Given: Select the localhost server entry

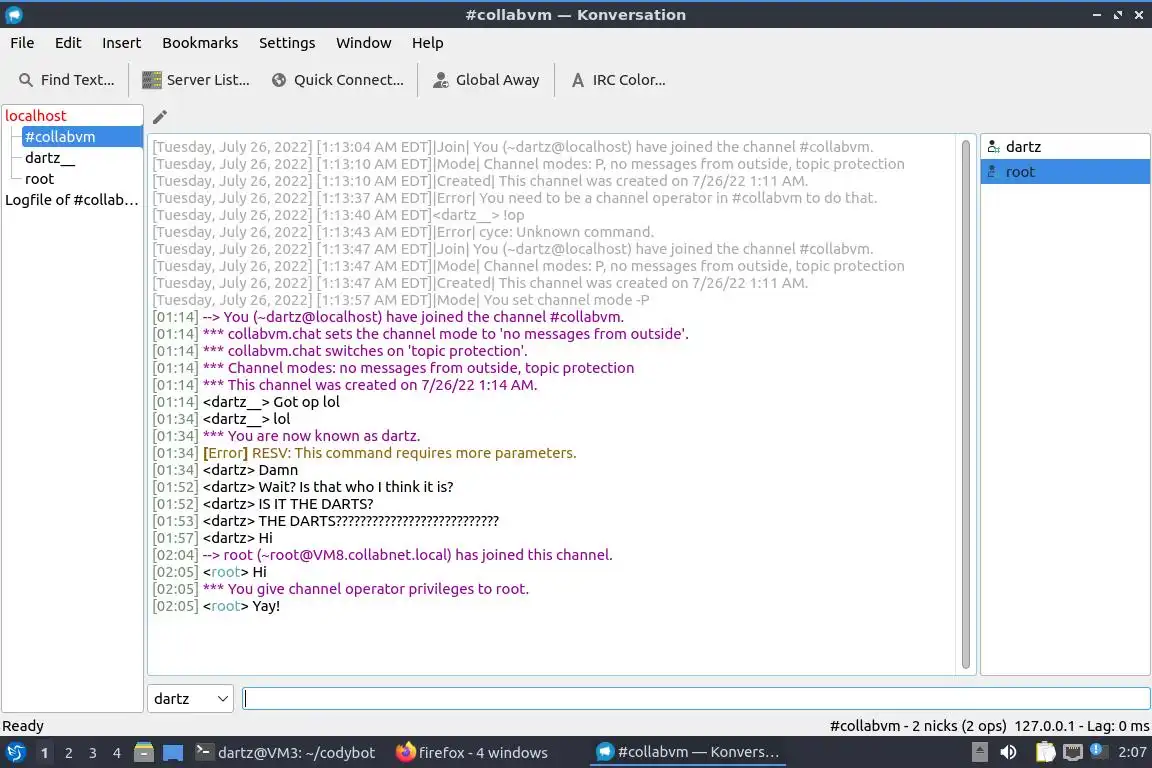Looking at the screenshot, I should tap(35, 115).
